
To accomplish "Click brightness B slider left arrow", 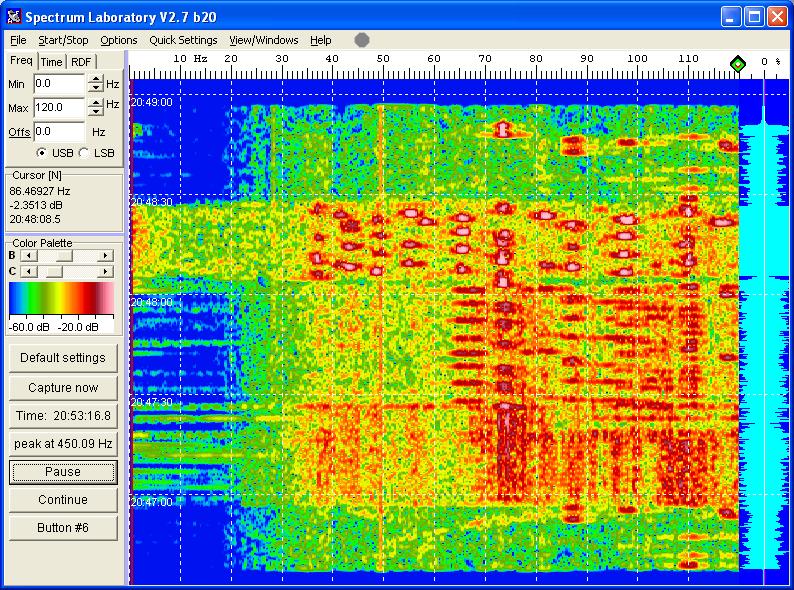I will [29, 256].
